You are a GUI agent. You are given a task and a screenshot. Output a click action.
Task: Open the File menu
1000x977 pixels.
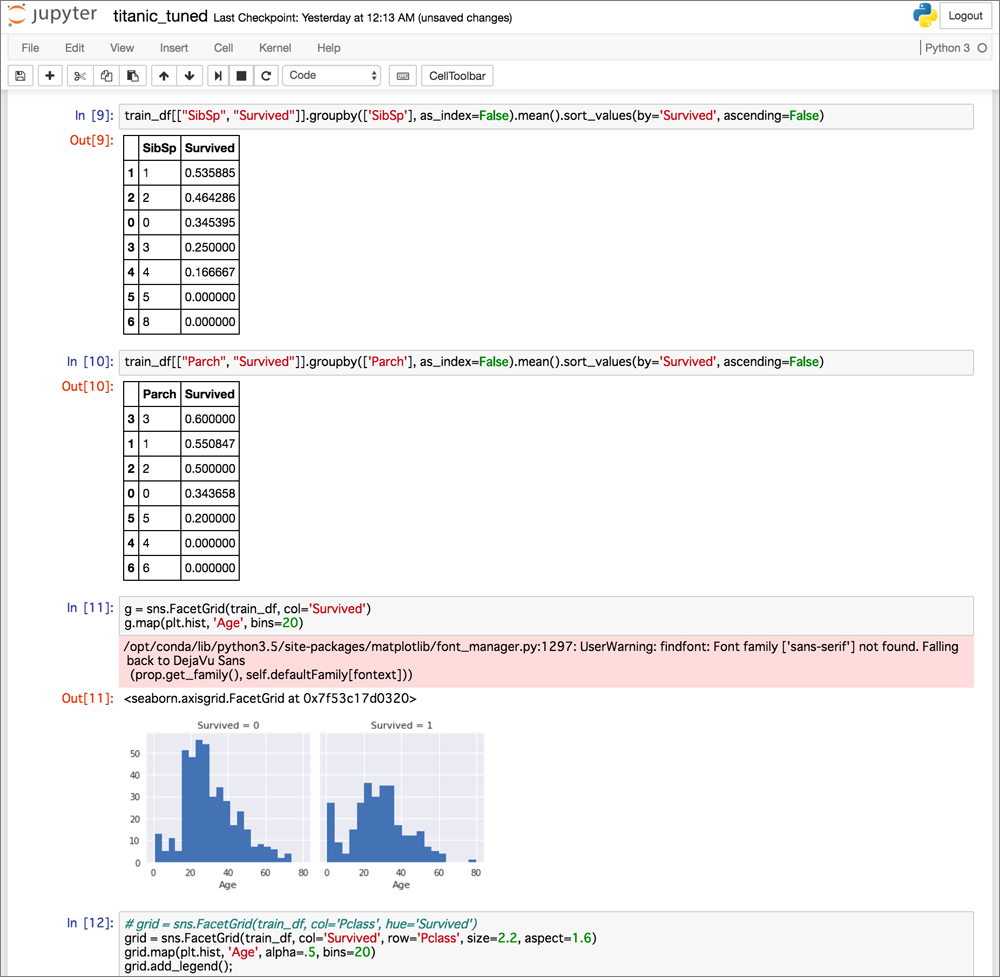coord(30,48)
